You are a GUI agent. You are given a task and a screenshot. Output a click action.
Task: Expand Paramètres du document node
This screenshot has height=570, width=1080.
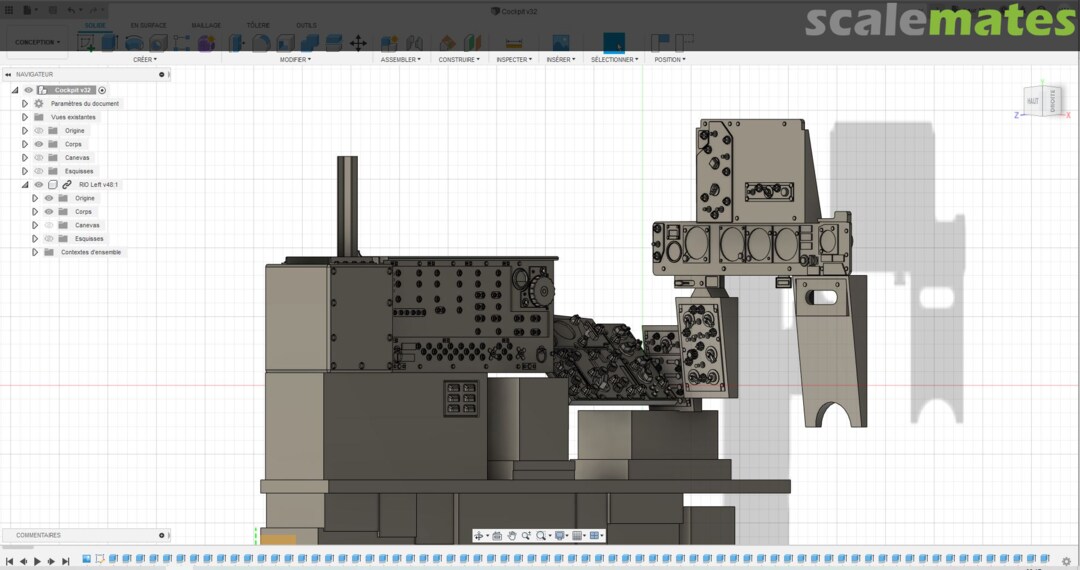[x=25, y=104]
